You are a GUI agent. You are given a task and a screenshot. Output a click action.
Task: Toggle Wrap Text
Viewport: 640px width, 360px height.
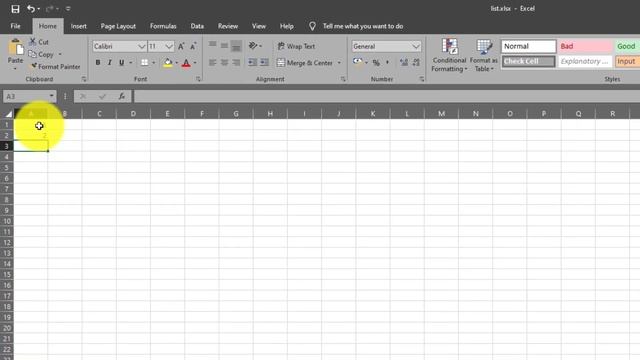tap(296, 47)
